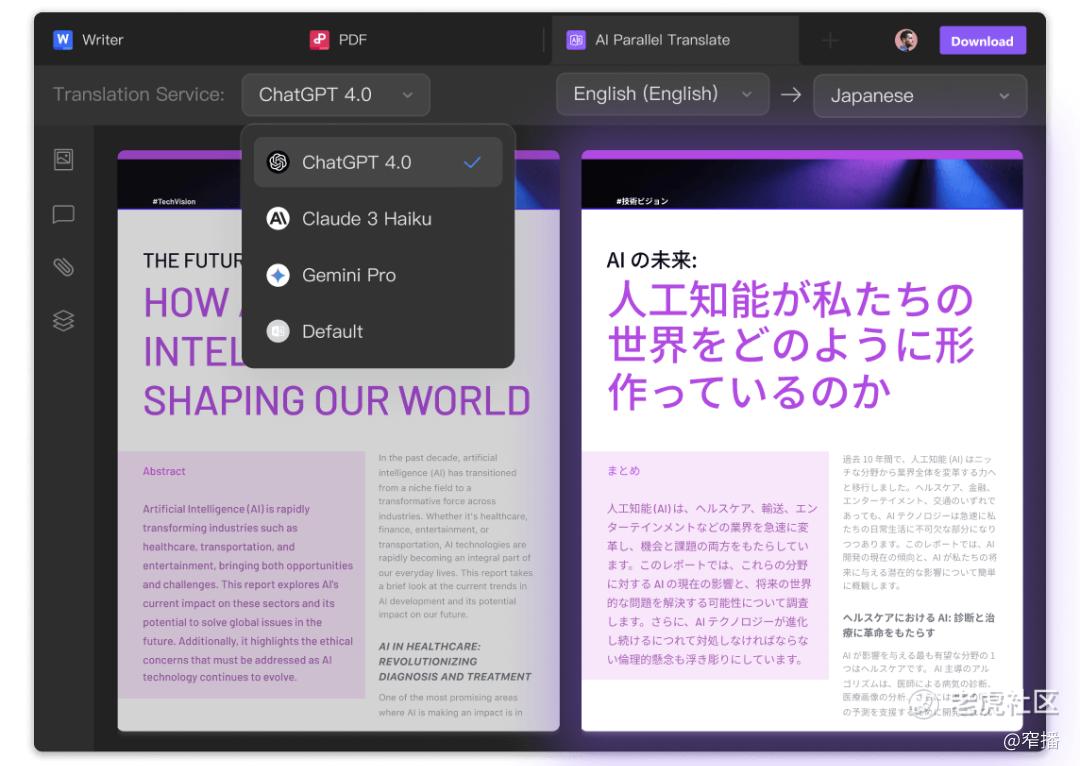Click the Writer W logo icon

tap(63, 39)
